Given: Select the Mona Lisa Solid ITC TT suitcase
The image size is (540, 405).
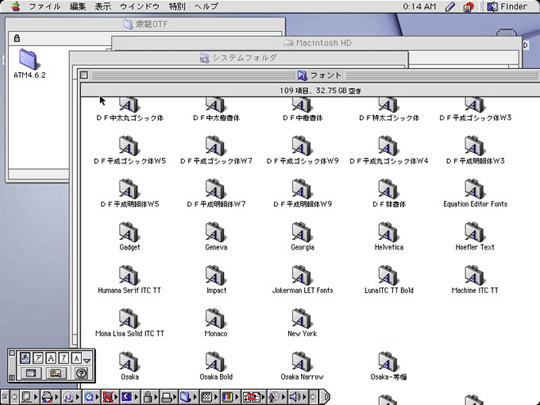Looking at the screenshot, I should [129, 318].
